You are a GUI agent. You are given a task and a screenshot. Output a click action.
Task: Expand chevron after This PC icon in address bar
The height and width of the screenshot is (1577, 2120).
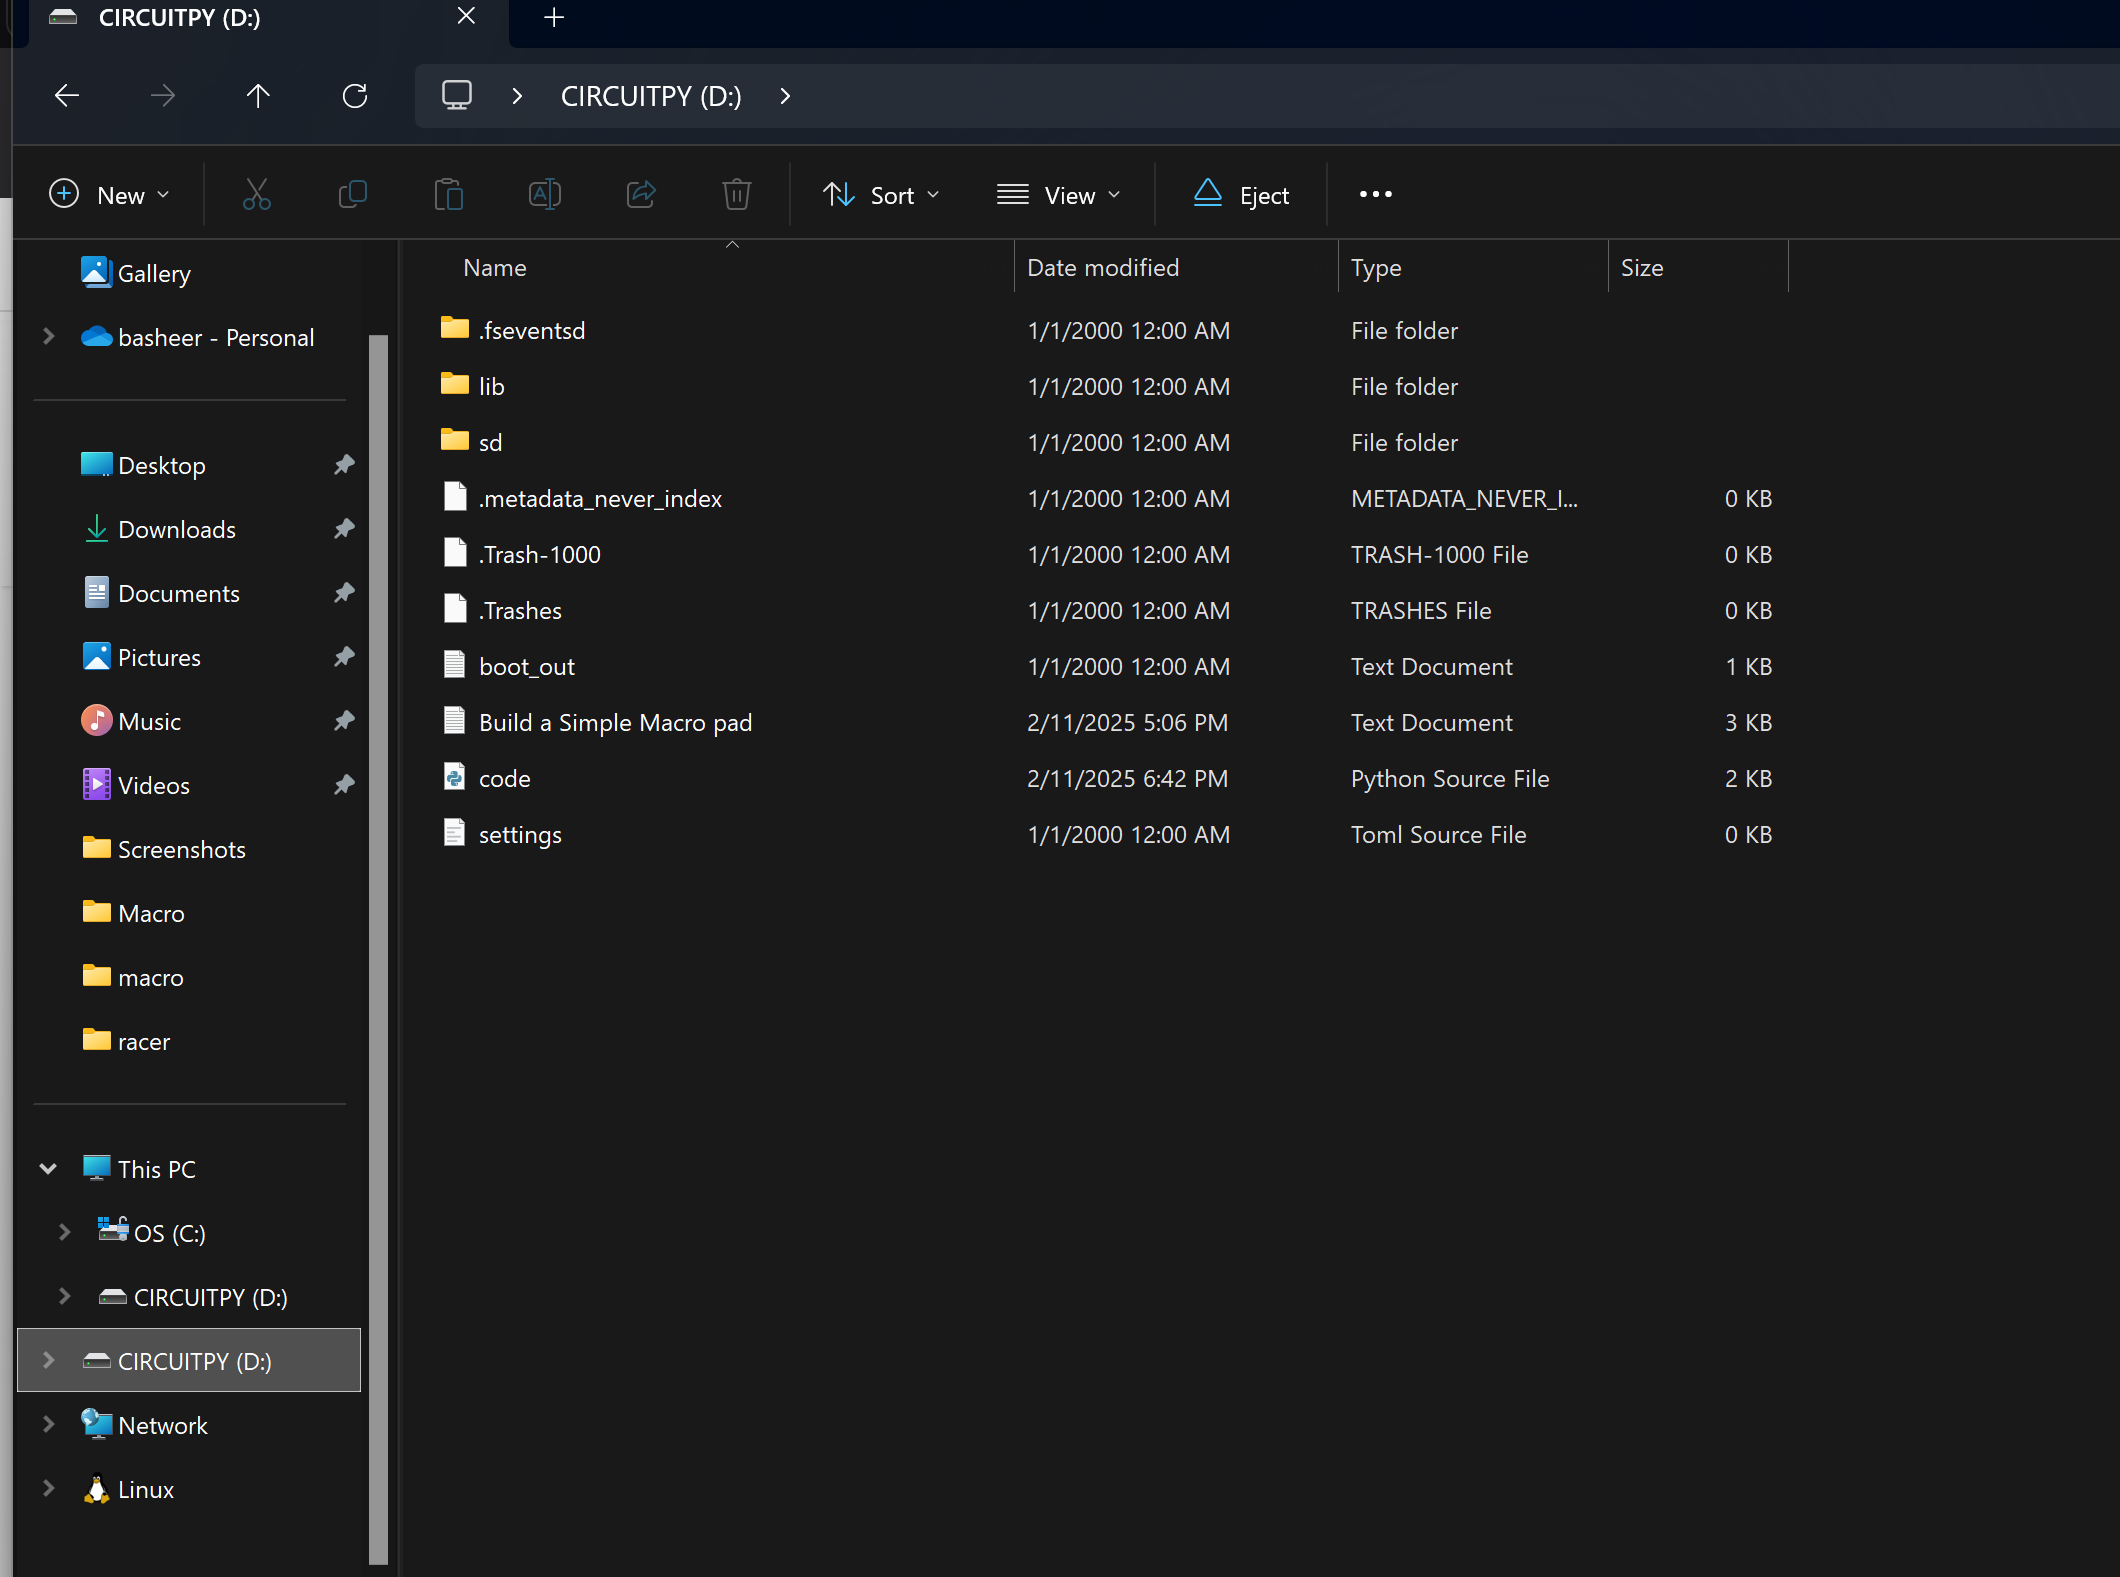tap(517, 96)
